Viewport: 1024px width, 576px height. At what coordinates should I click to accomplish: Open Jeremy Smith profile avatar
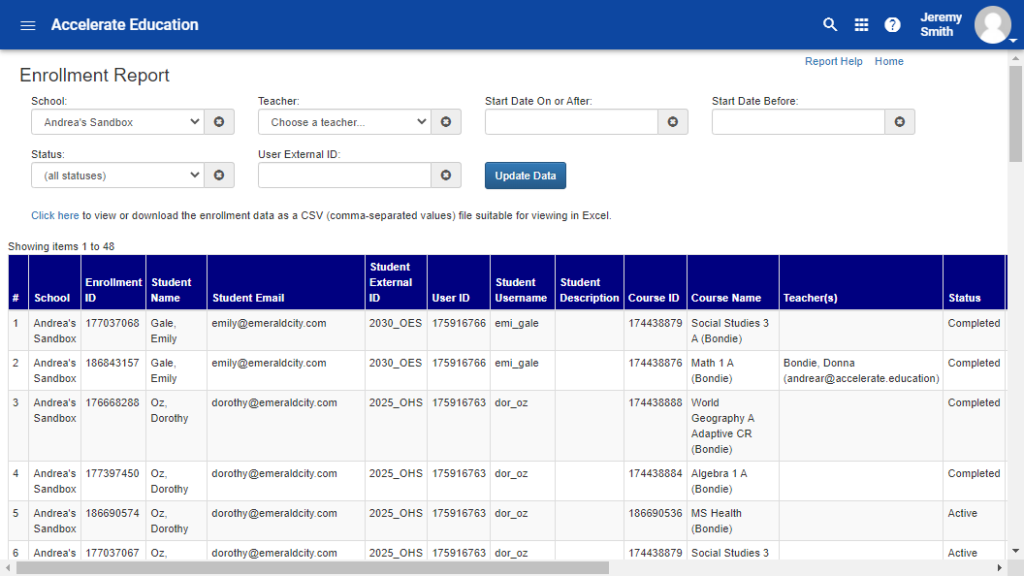pos(993,25)
